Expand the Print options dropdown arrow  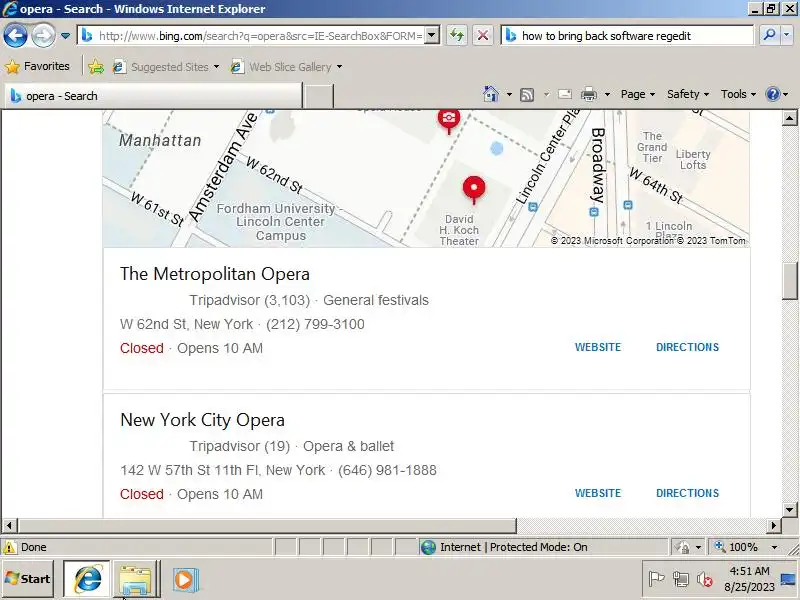click(607, 94)
